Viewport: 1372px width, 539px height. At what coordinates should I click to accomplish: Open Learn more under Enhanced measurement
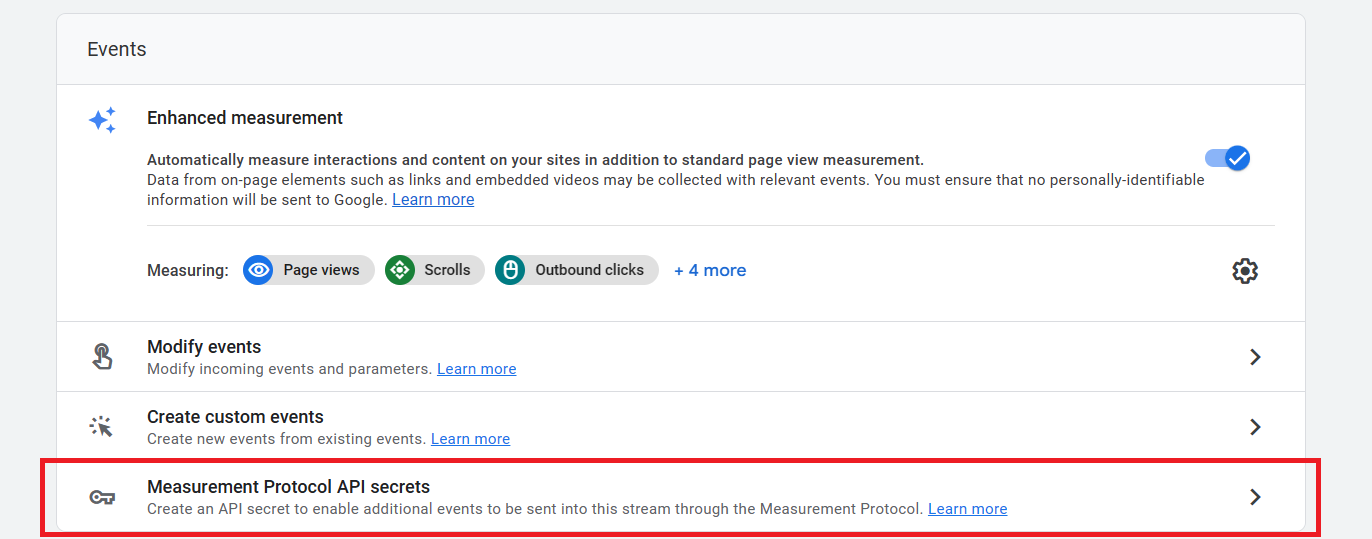click(x=433, y=199)
